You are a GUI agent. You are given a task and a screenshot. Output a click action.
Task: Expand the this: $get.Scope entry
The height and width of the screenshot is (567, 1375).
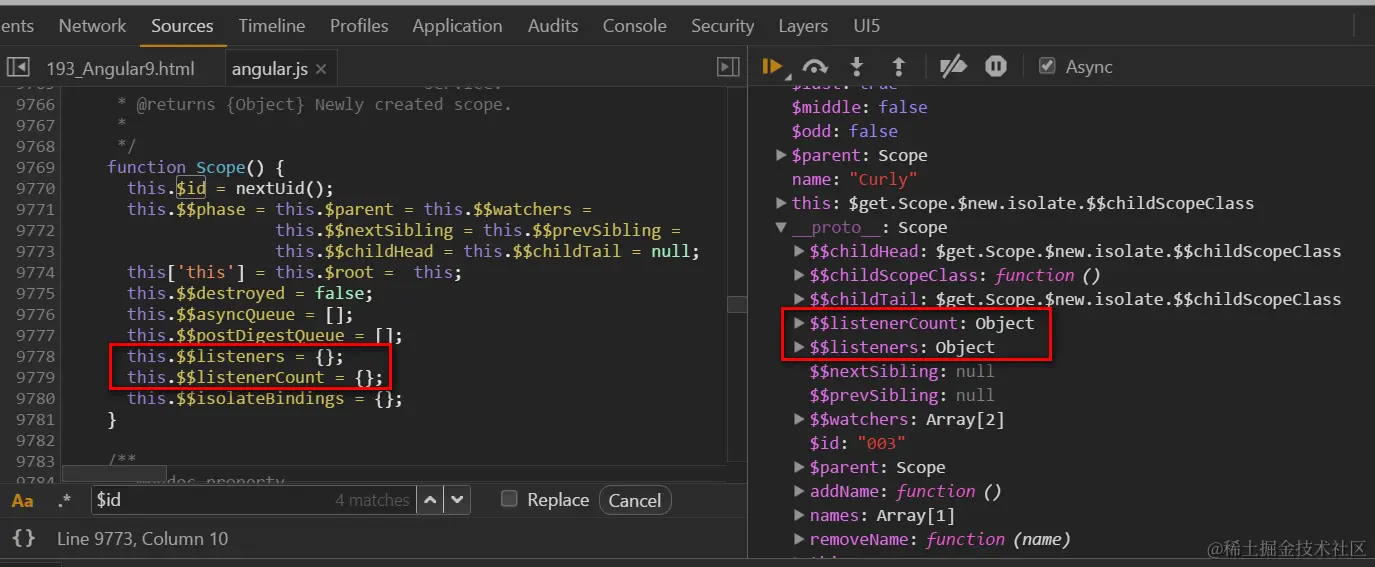(x=782, y=203)
